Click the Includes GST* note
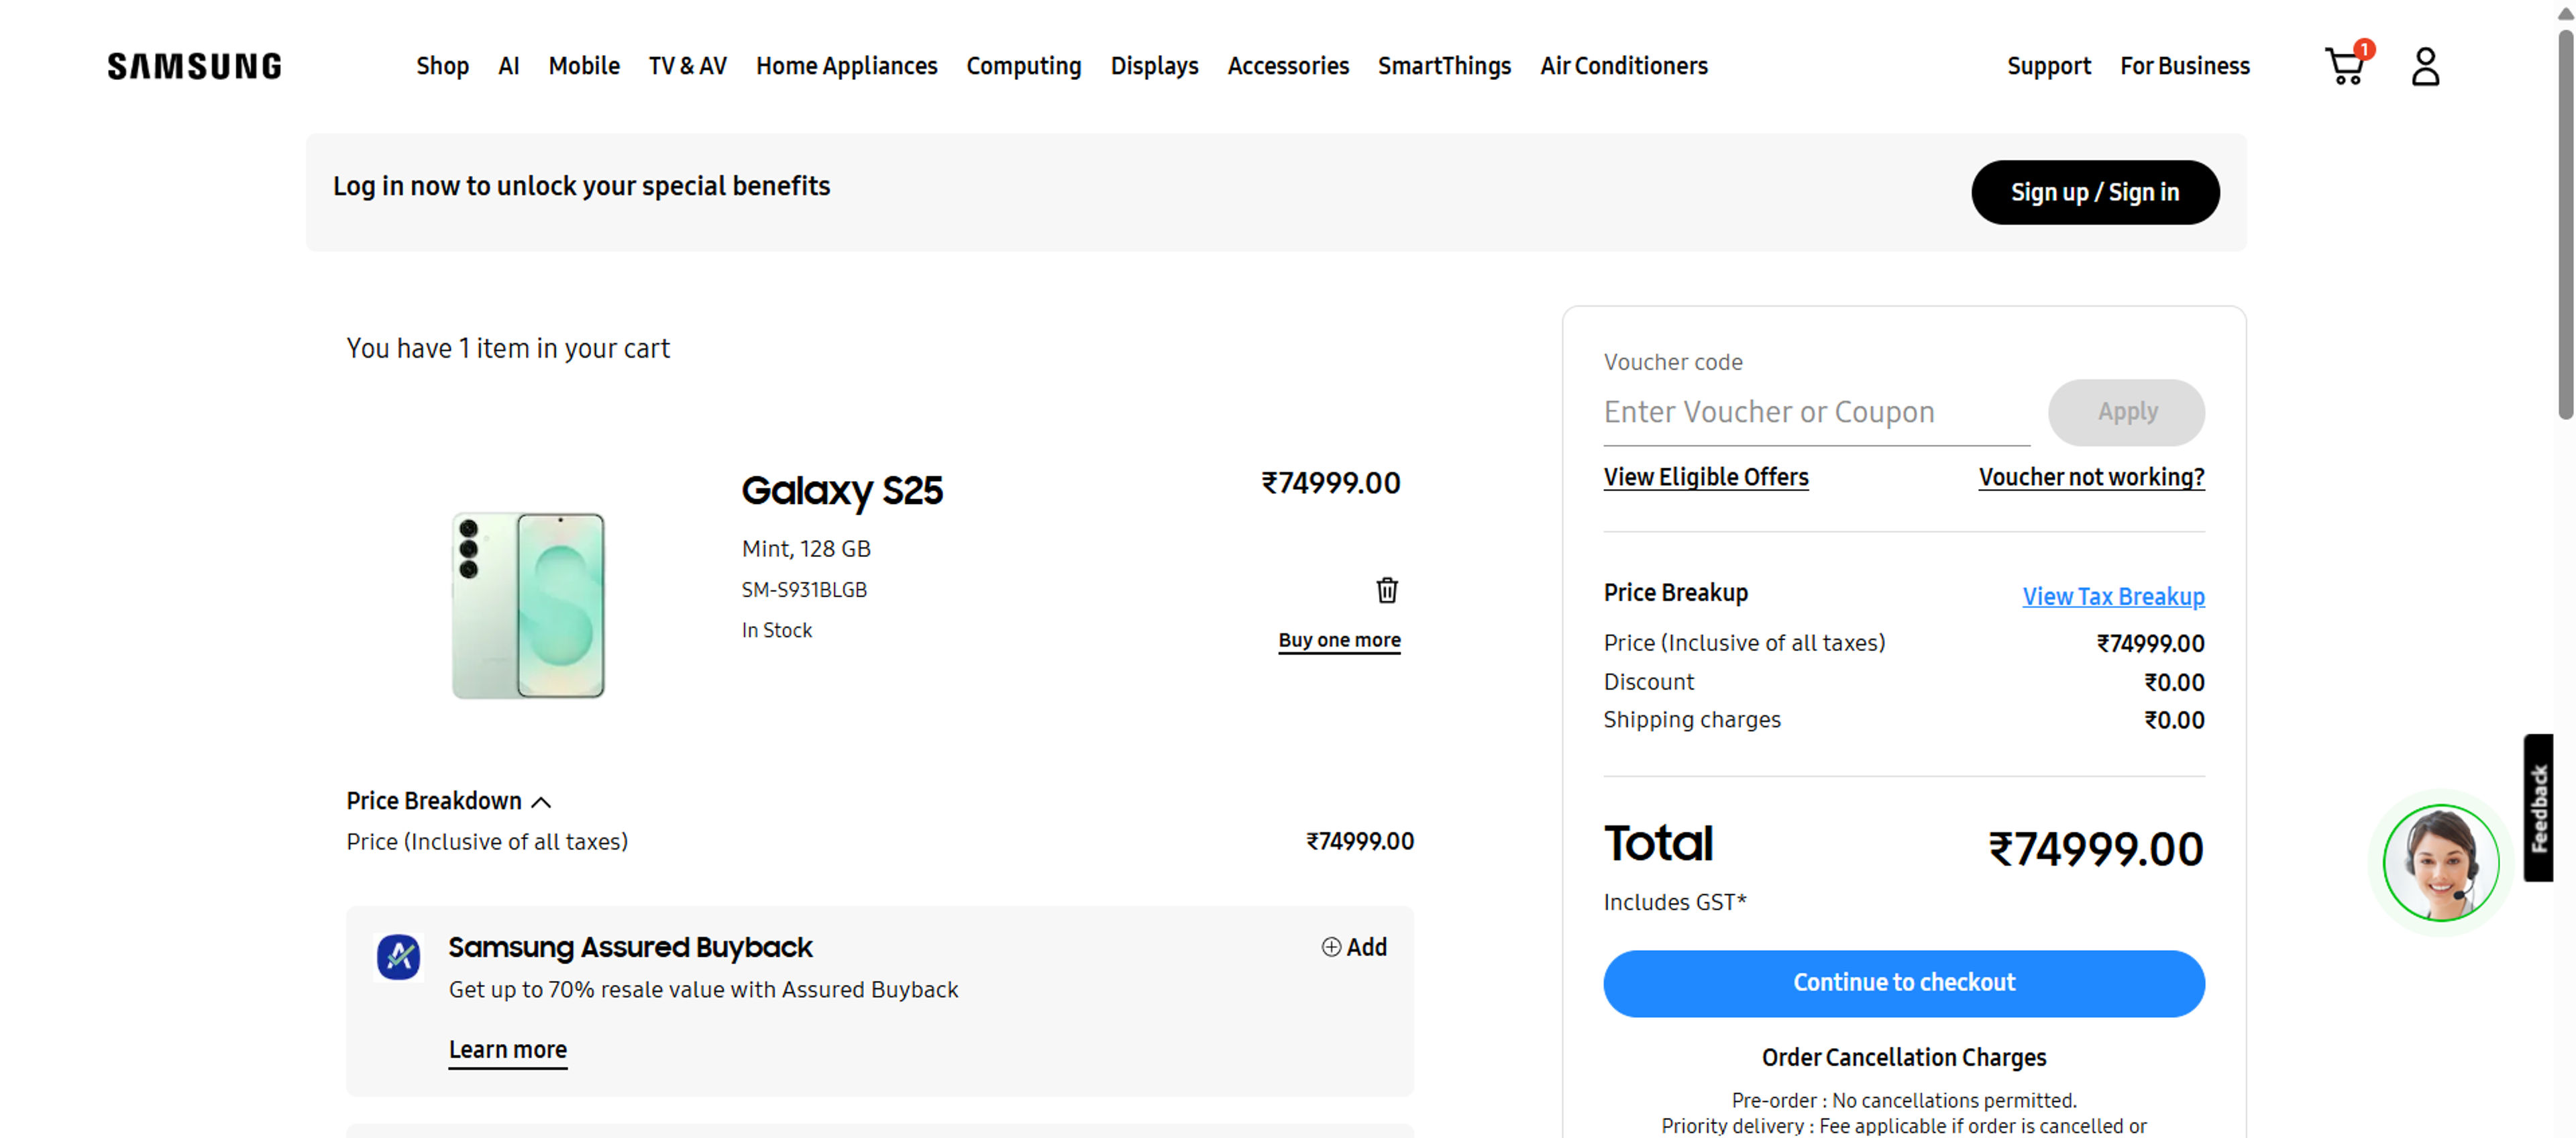Image resolution: width=2576 pixels, height=1138 pixels. pyautogui.click(x=1674, y=902)
